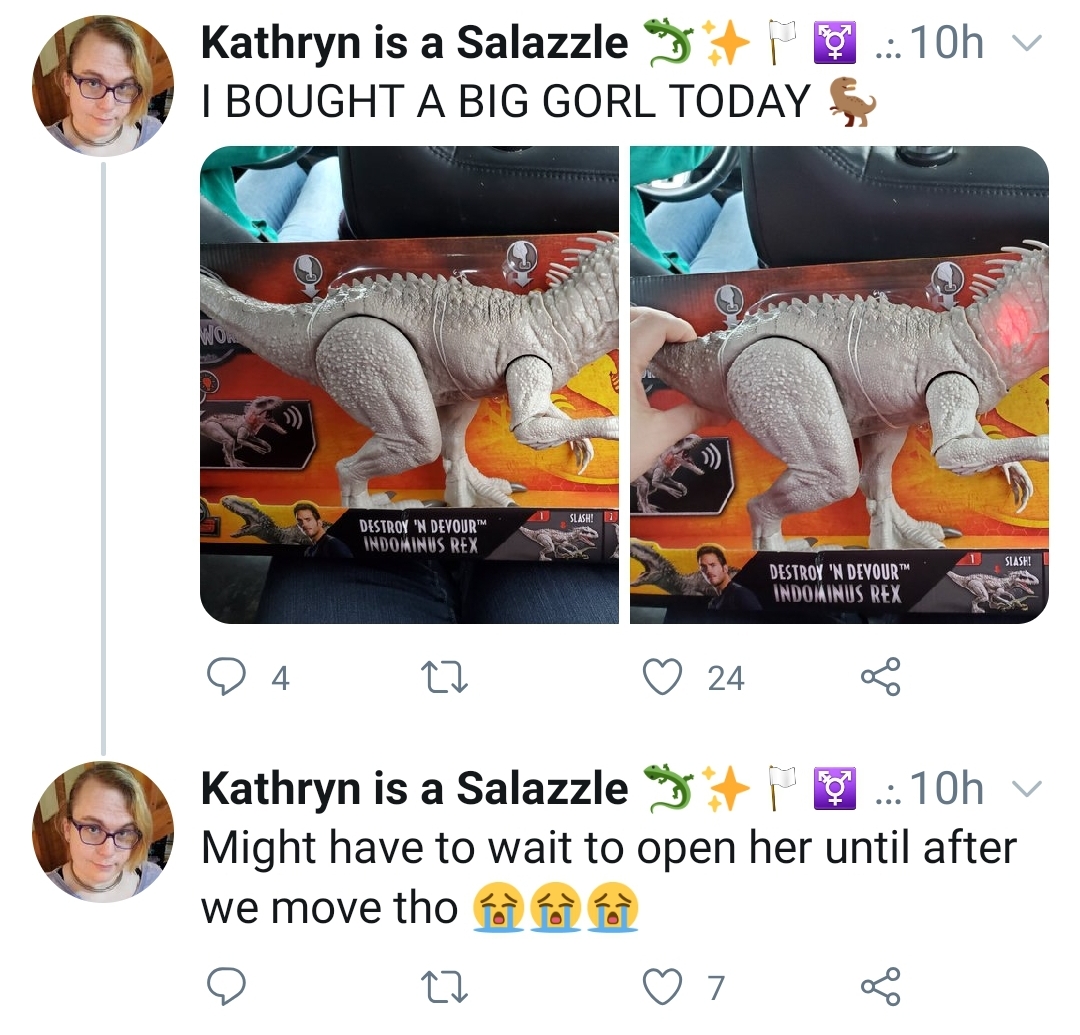
Task: Open Kathryn is a Salazzle profile from first tweet
Action: click(414, 43)
